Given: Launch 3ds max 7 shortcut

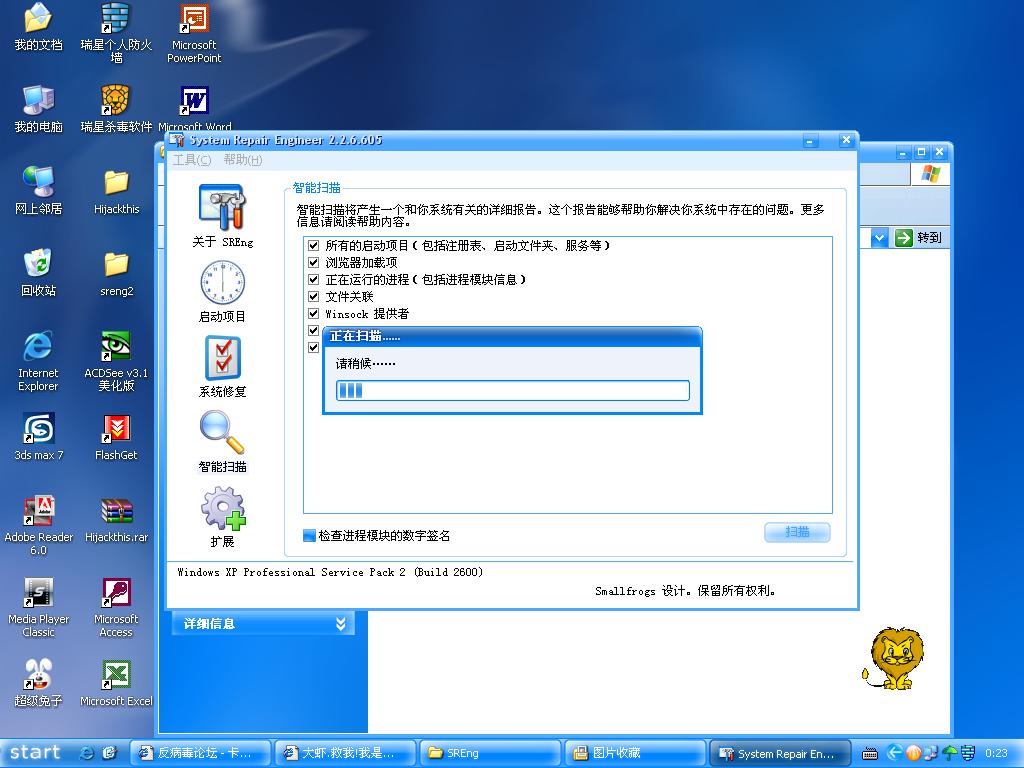Looking at the screenshot, I should tap(39, 436).
